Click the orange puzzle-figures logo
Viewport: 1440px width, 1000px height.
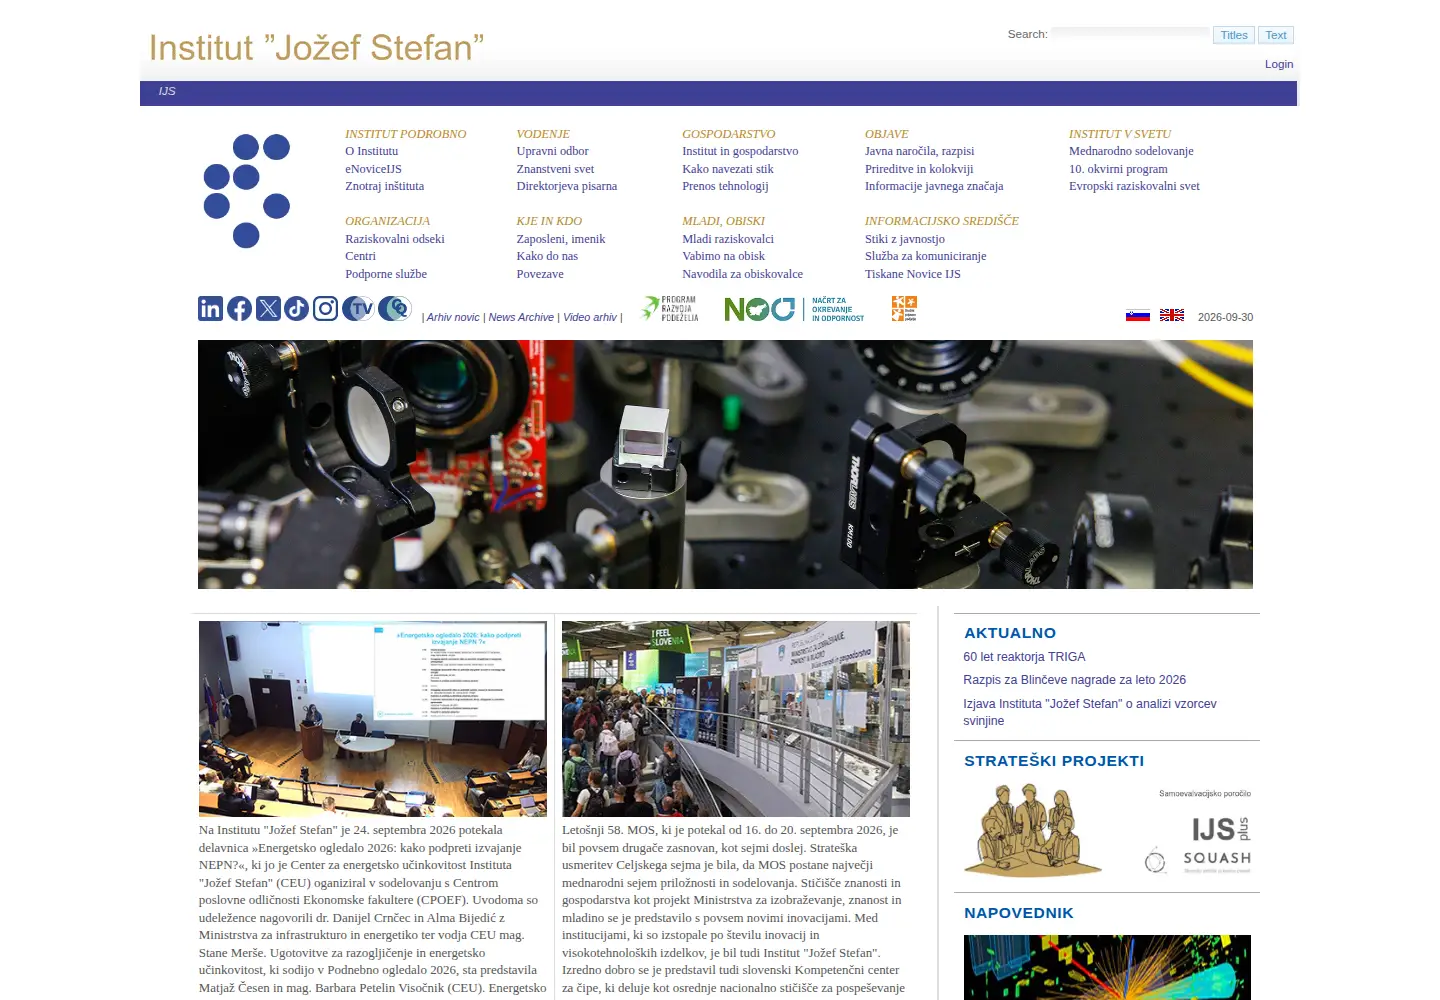904,308
